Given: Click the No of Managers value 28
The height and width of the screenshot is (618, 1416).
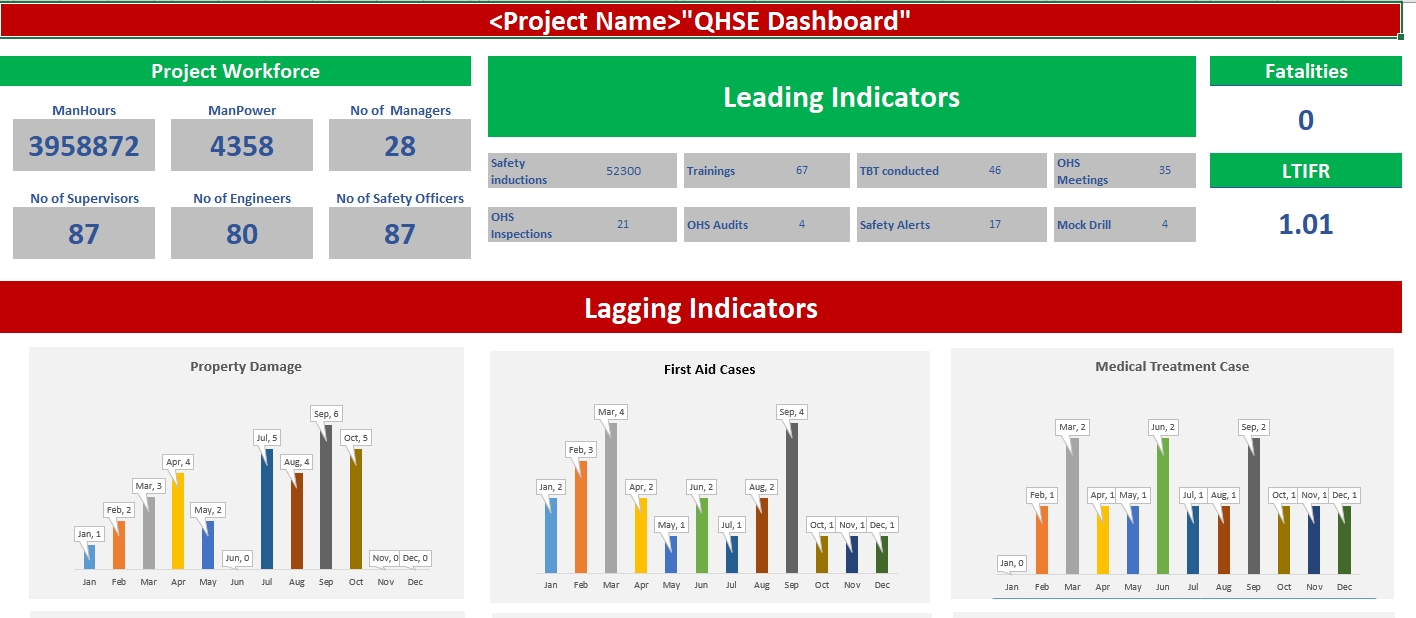Looking at the screenshot, I should (400, 146).
